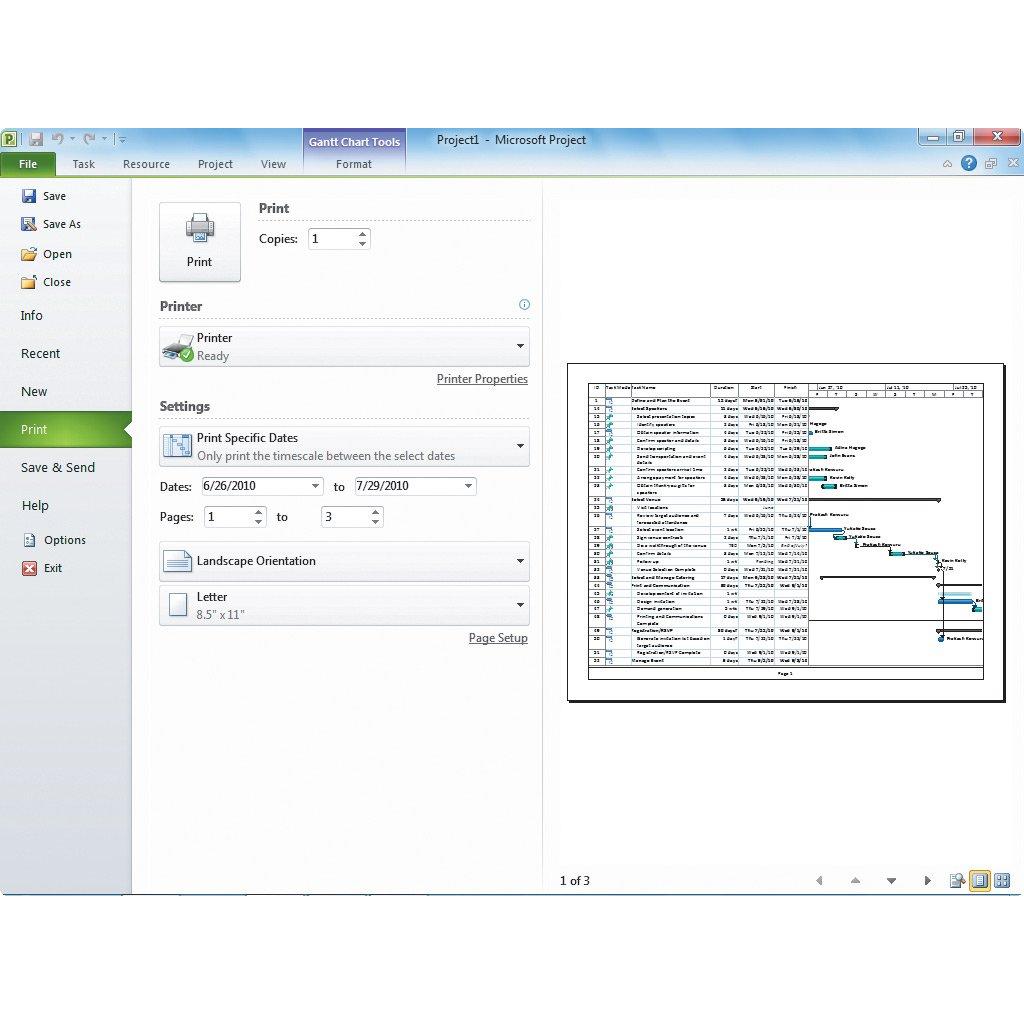Viewport: 1024px width, 1024px height.
Task: Click the Pages to field showing 3
Action: (344, 517)
